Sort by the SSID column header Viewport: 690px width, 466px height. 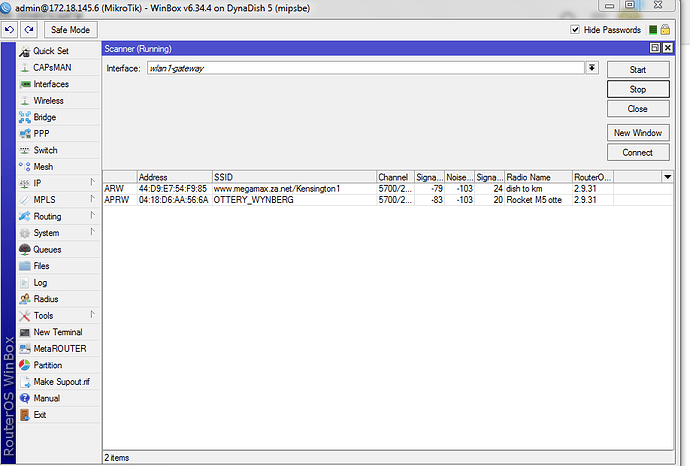293,177
